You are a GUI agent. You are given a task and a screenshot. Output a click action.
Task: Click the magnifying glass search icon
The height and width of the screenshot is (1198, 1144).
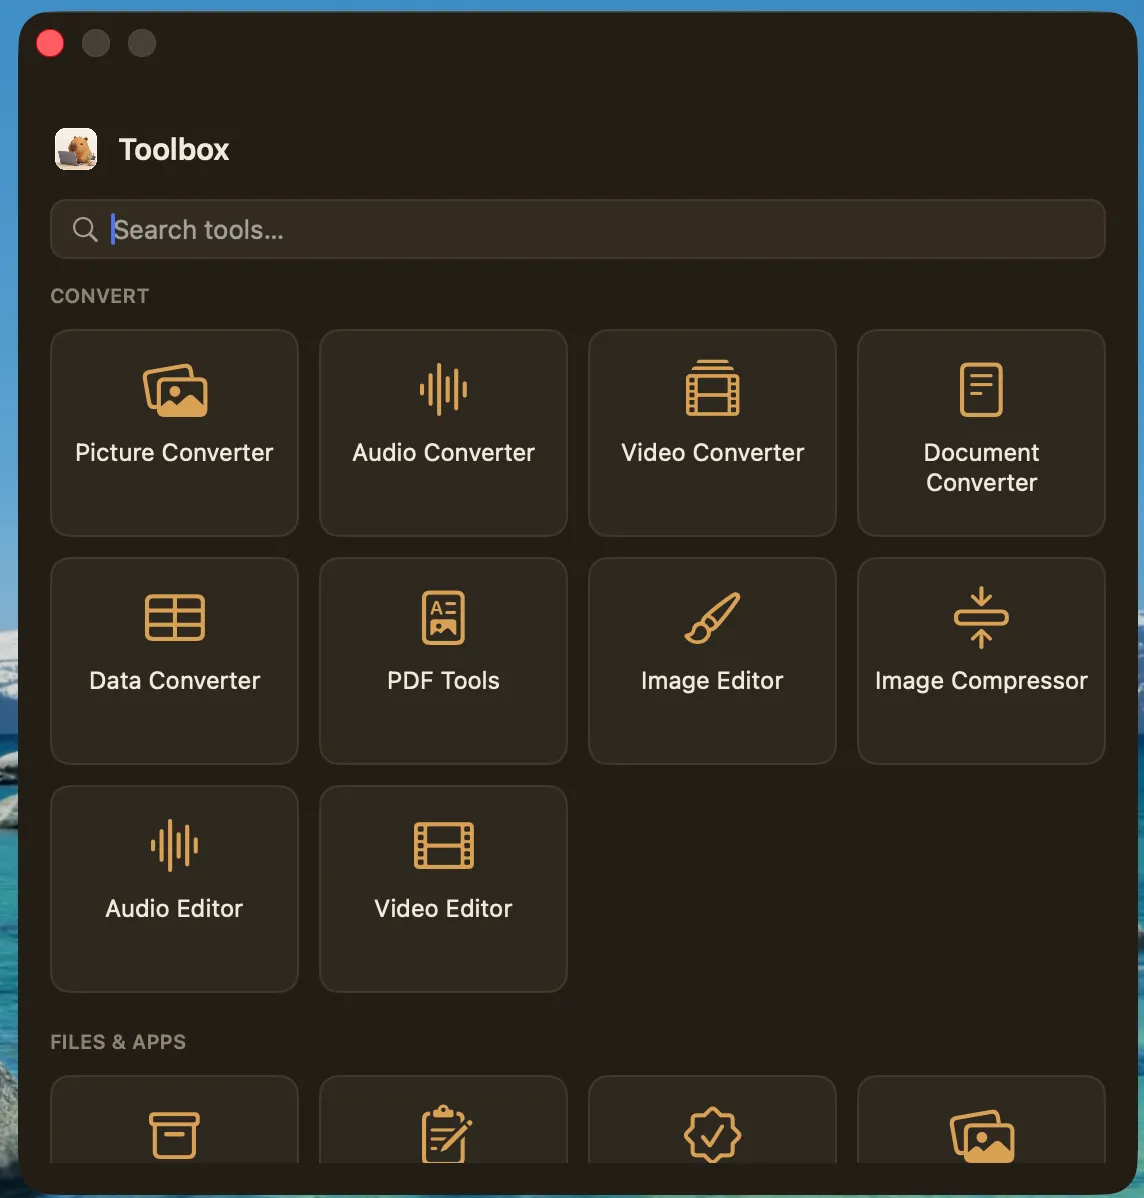pos(85,229)
